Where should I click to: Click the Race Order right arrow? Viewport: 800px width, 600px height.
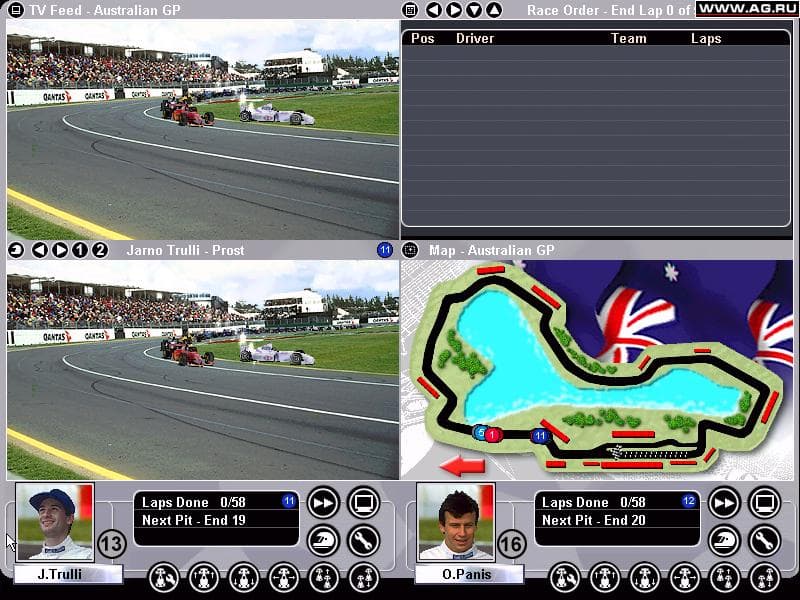tap(454, 10)
